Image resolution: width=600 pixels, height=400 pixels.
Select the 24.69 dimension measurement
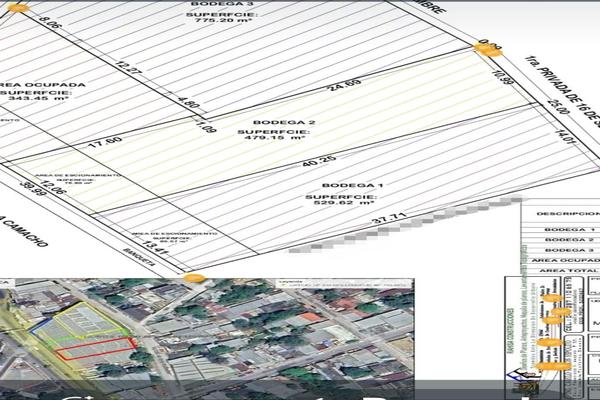point(347,84)
